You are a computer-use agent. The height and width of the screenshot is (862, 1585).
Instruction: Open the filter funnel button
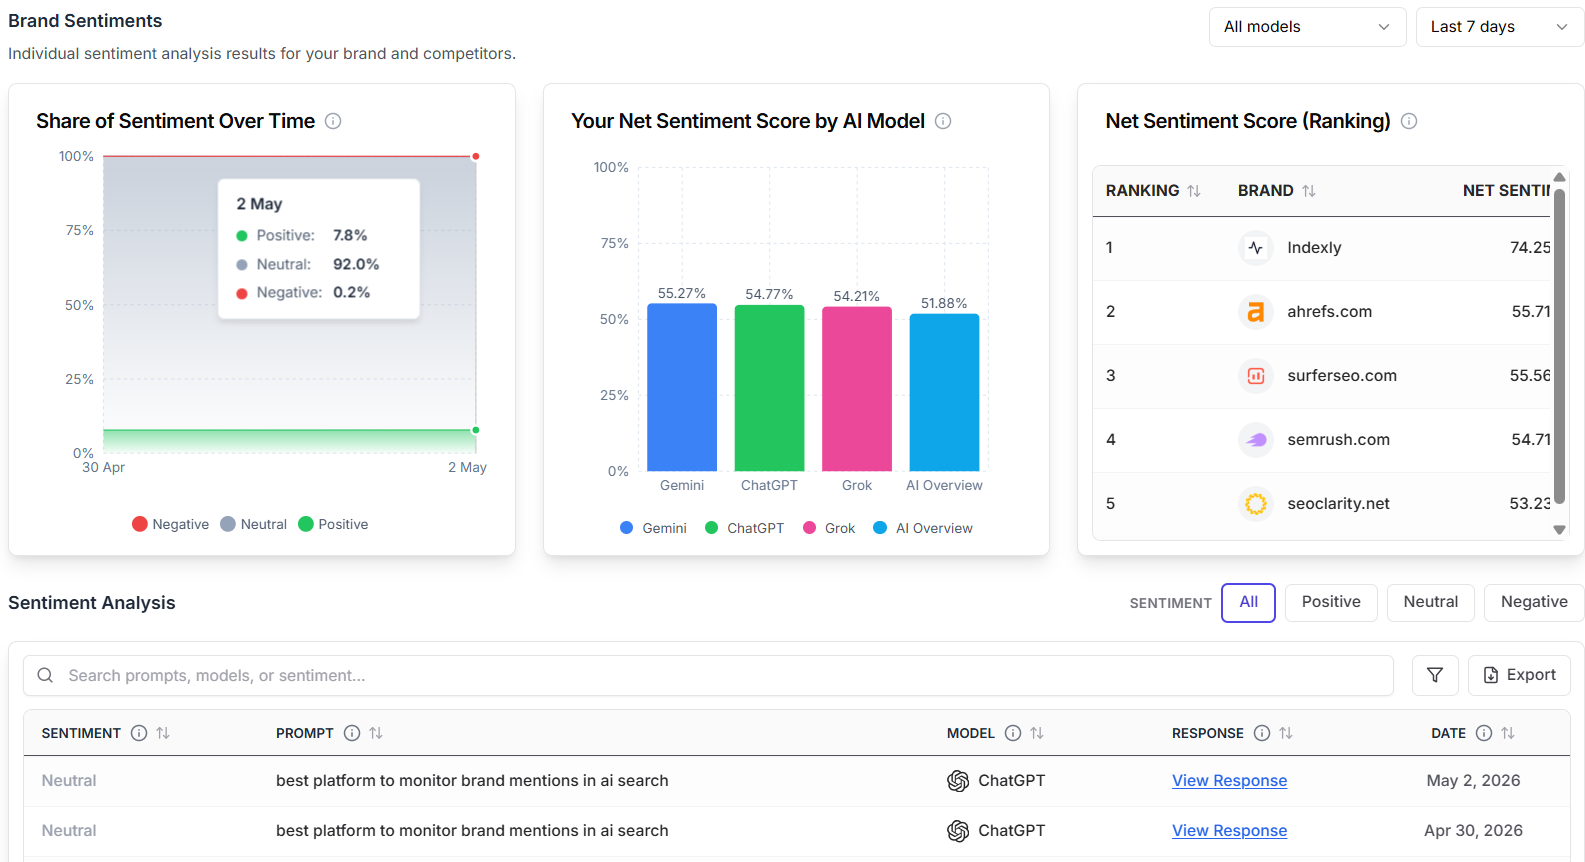(1435, 676)
